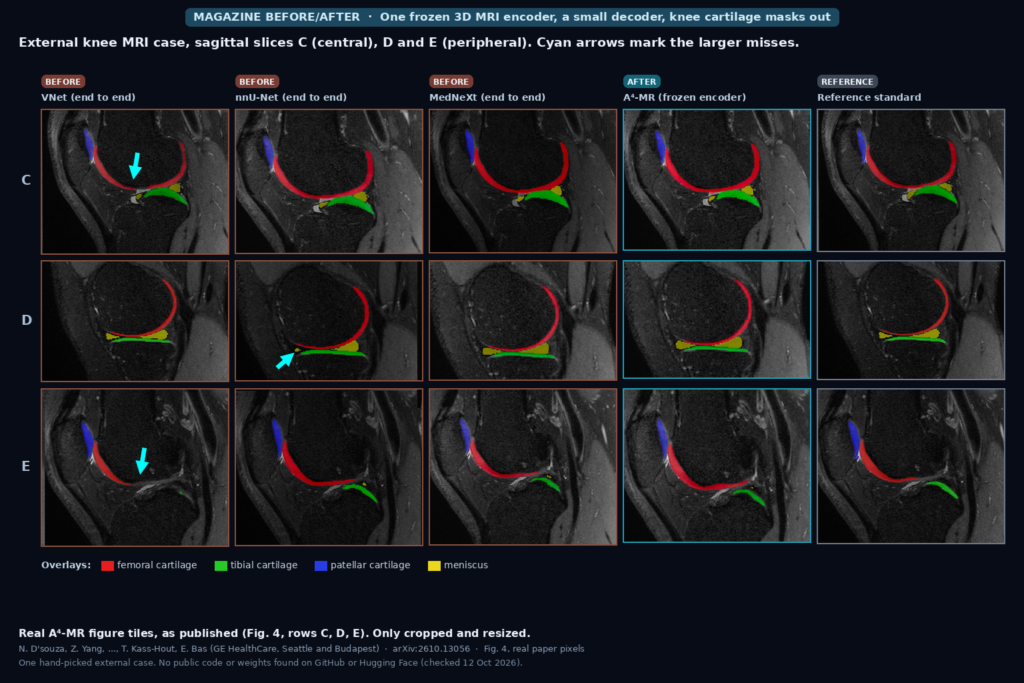Open the A⁴-MR row C knee thumbnail

point(717,180)
